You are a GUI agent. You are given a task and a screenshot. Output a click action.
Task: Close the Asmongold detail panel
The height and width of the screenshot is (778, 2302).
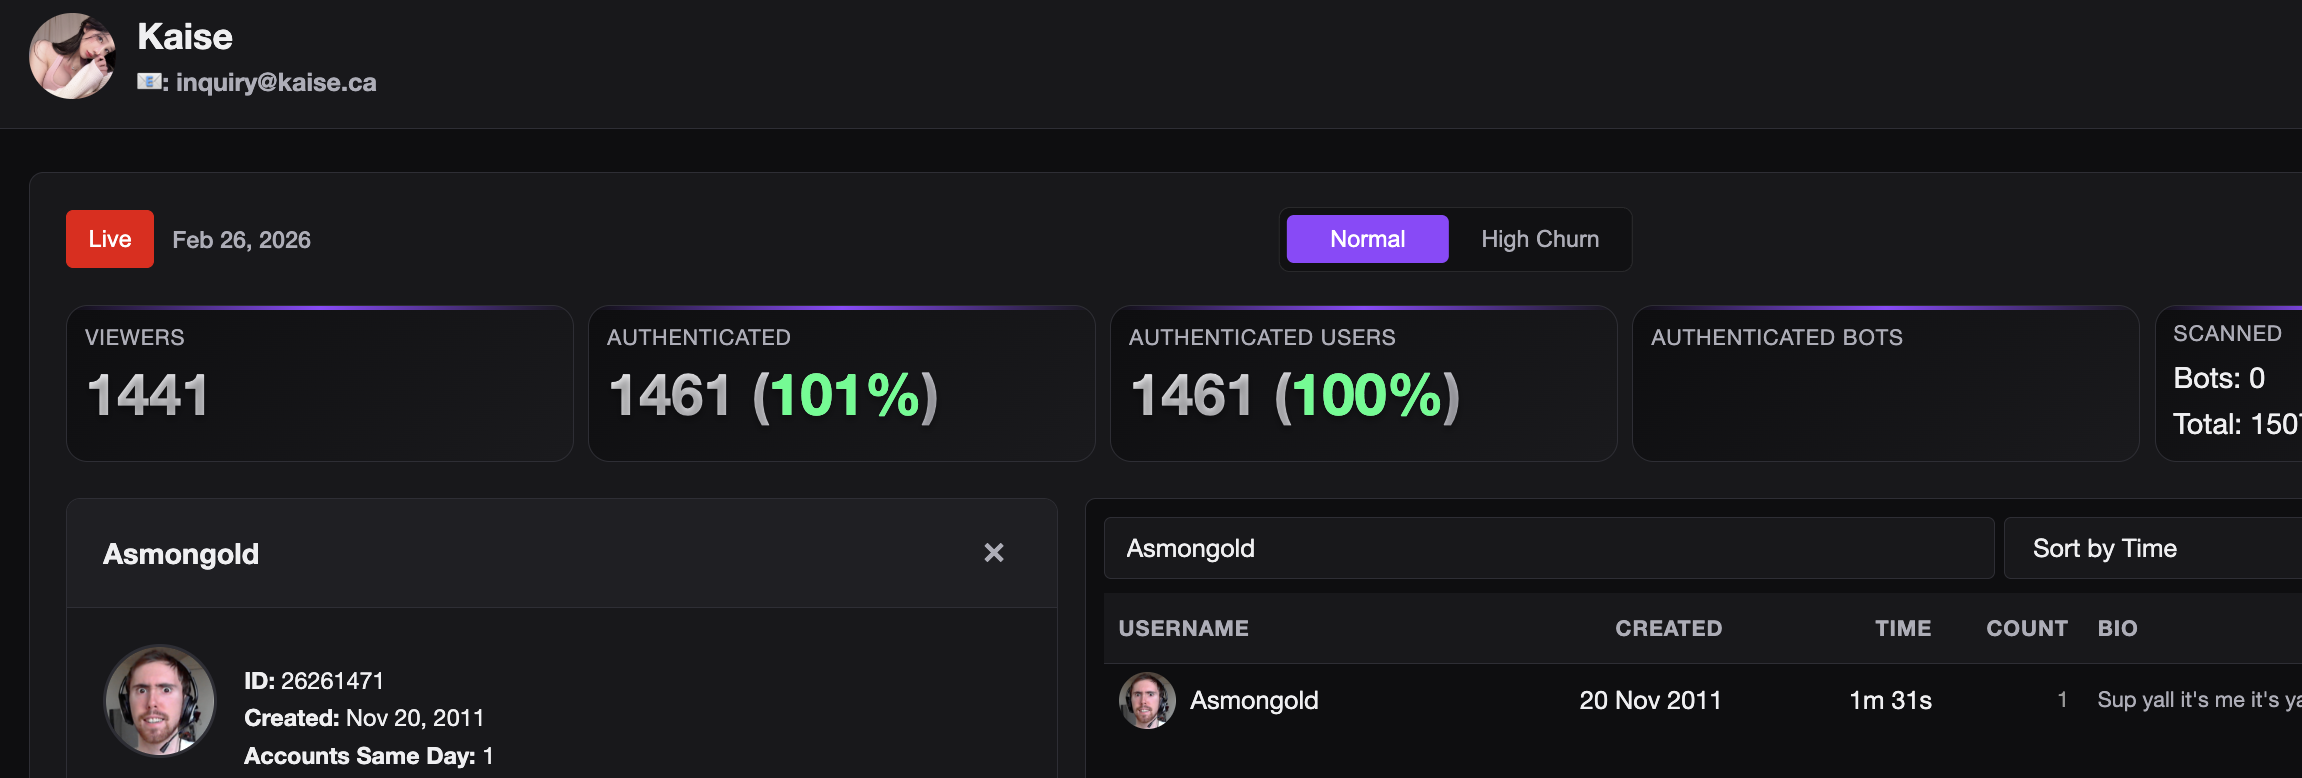(993, 553)
